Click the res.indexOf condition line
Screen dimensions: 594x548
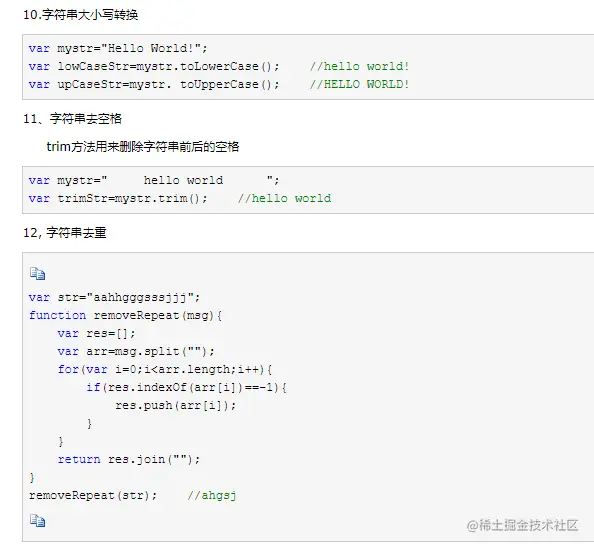point(186,387)
